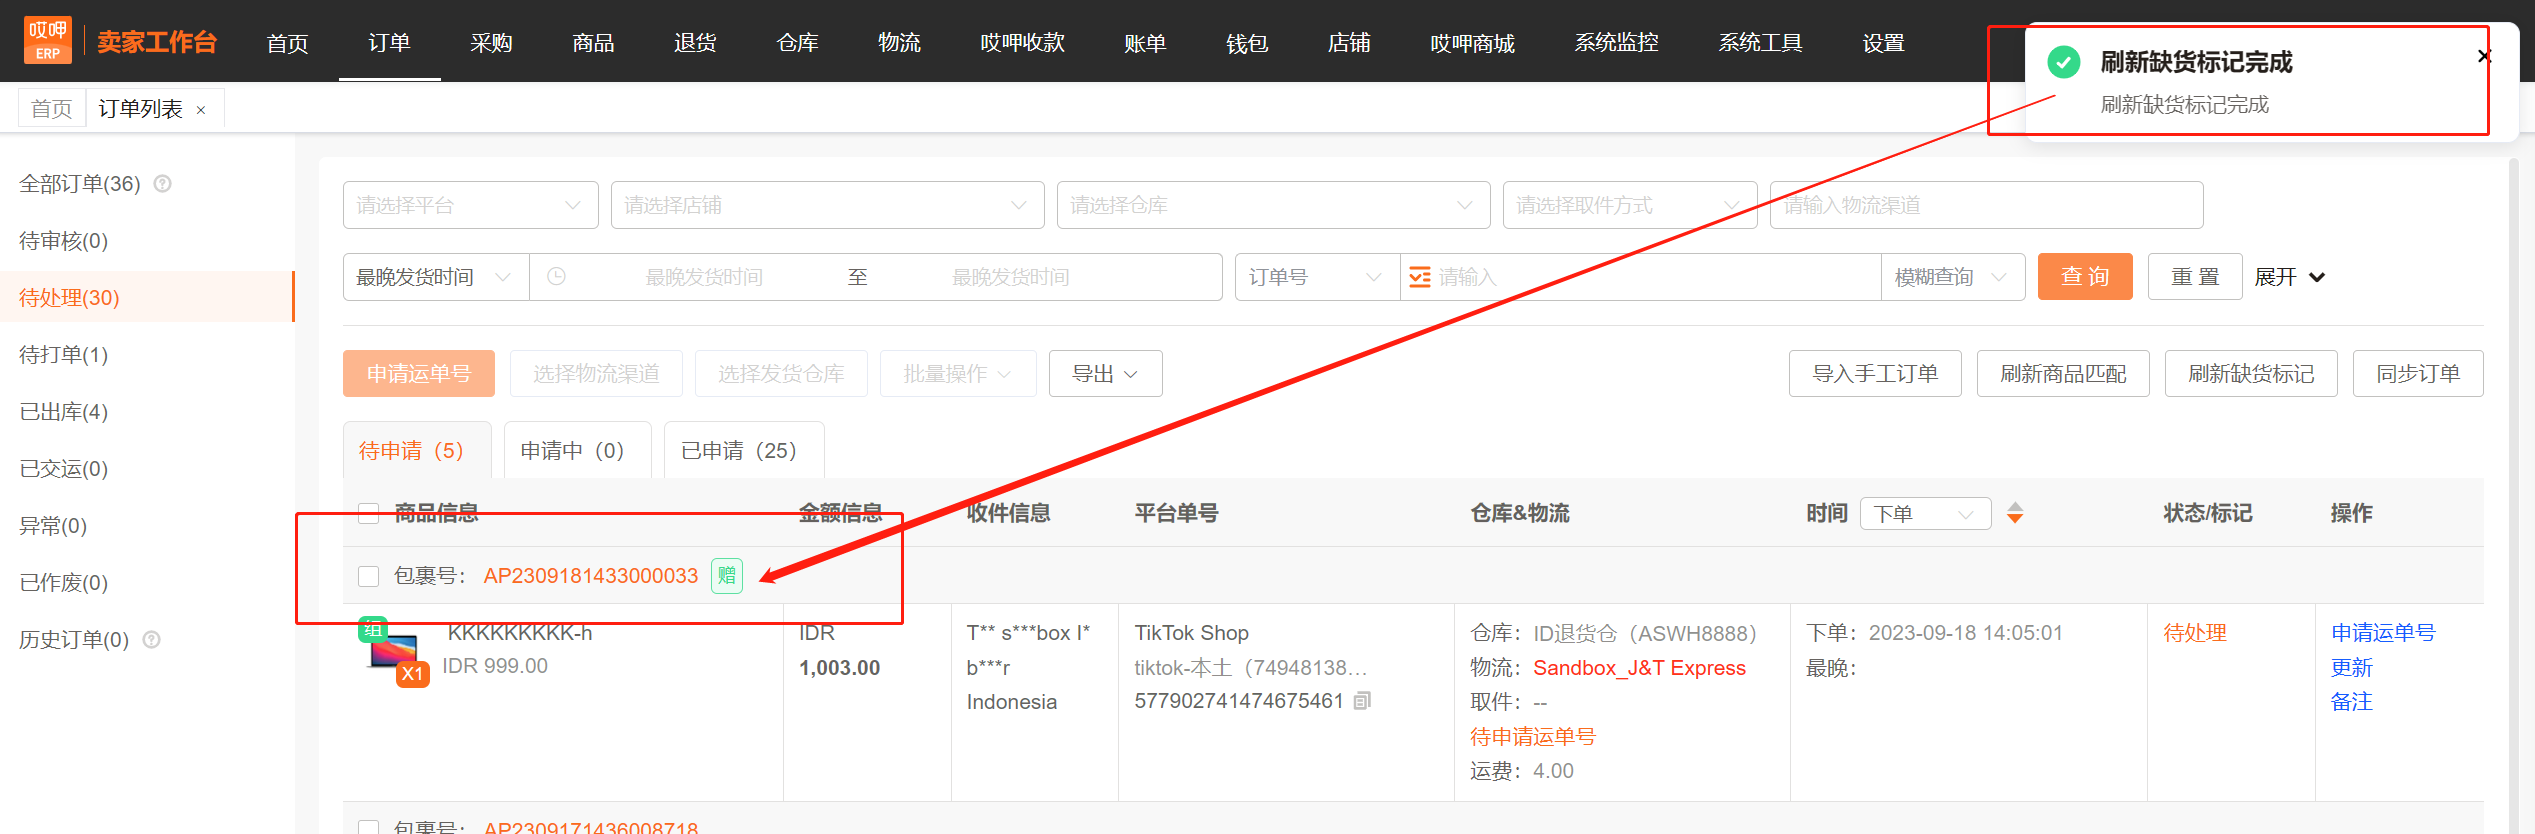Open the 钱包 top menu
The height and width of the screenshot is (834, 2535).
pyautogui.click(x=1247, y=43)
